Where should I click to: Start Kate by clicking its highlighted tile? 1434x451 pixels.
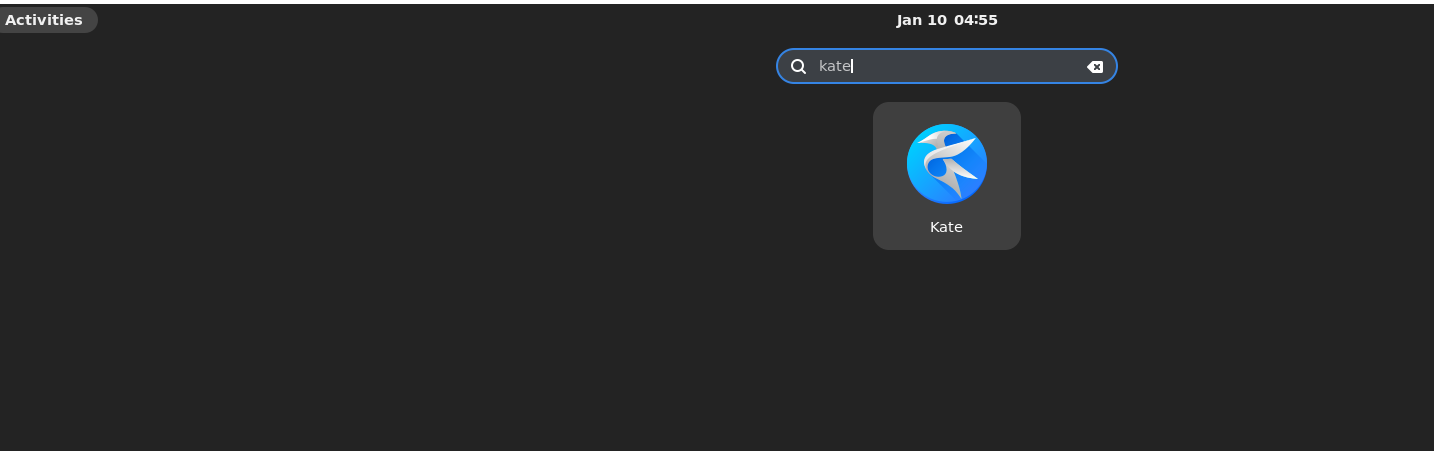pos(946,176)
